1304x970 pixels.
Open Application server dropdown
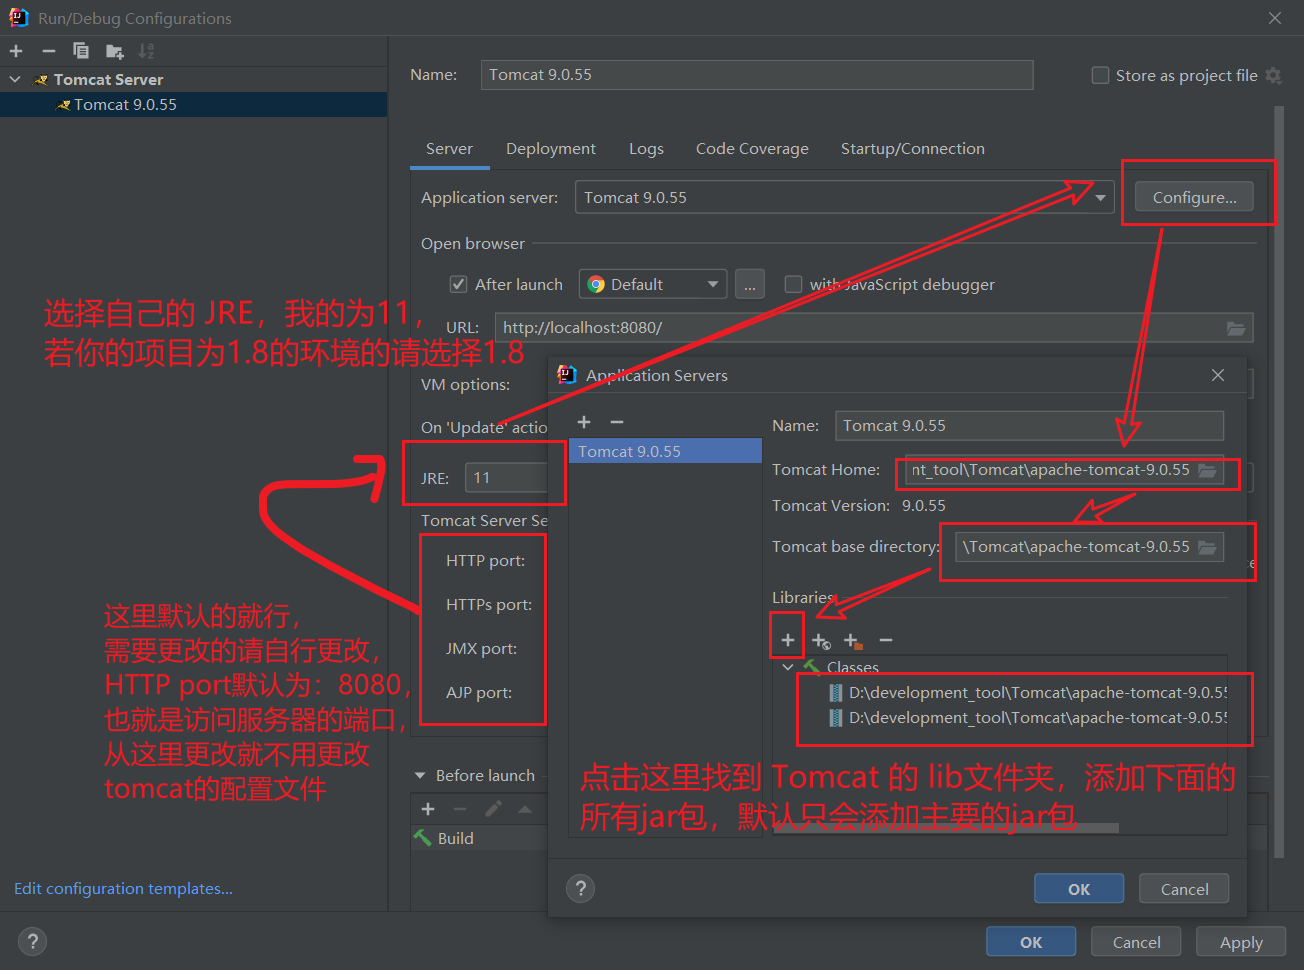[x=1100, y=198]
